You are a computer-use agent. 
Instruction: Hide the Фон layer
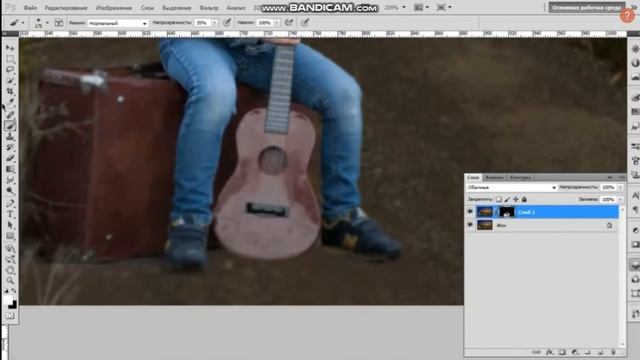470,225
